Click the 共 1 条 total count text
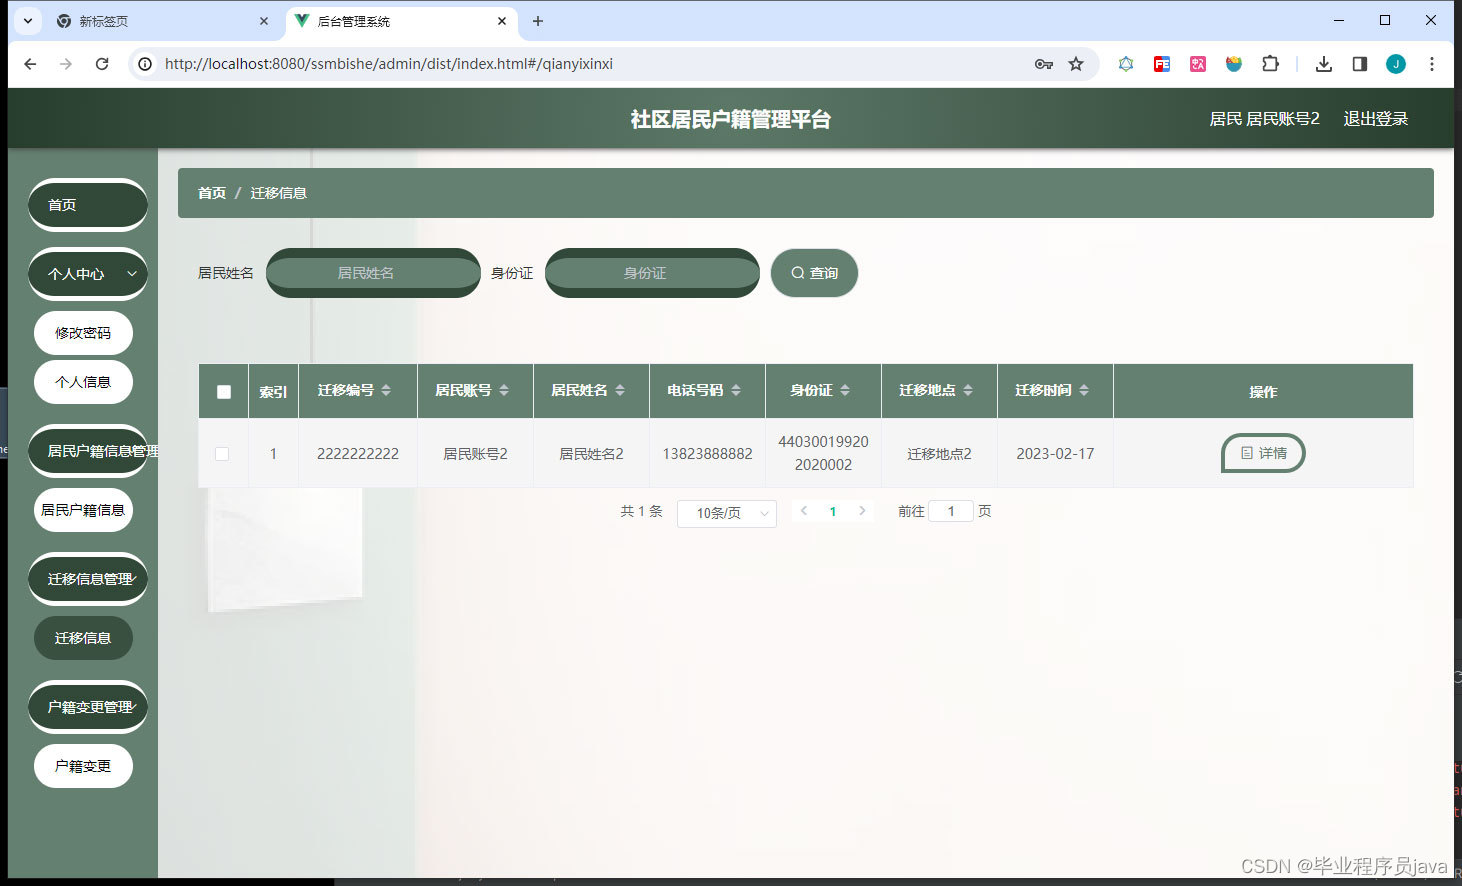The width and height of the screenshot is (1462, 886). 641,511
